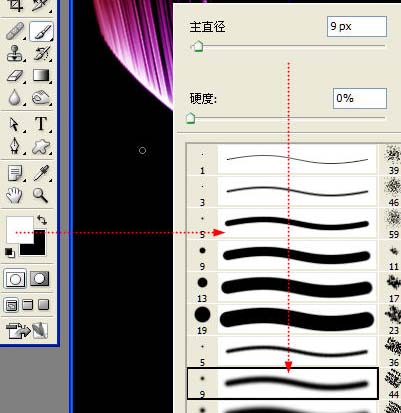This screenshot has width=401, height=413.
Task: Switch foreground and background colors
Action: pyautogui.click(x=42, y=220)
